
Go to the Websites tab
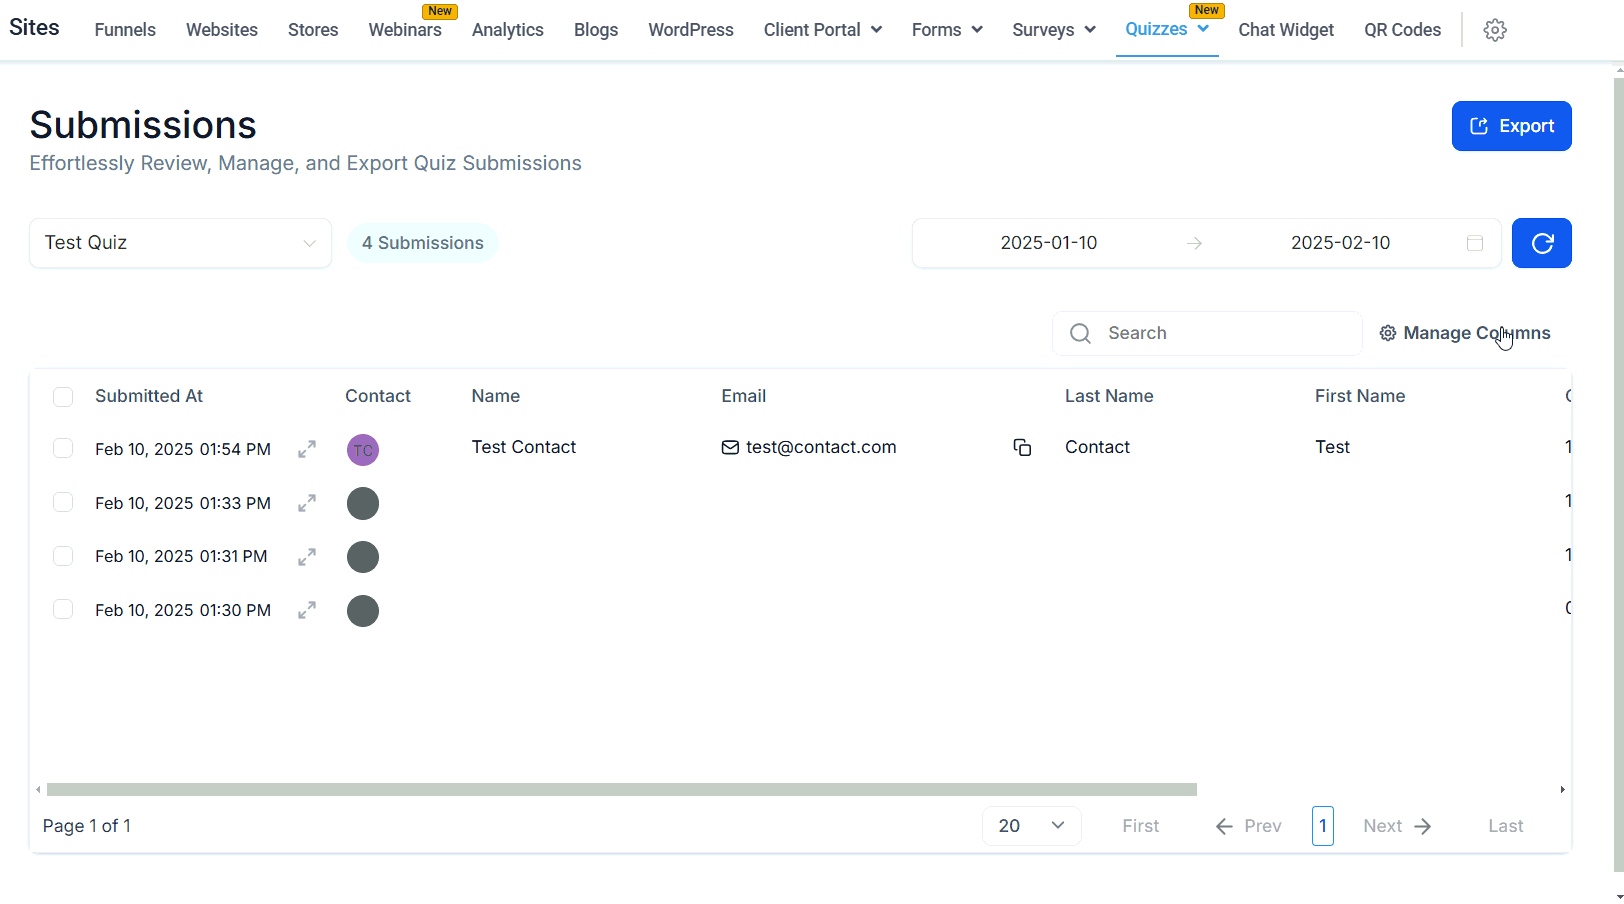coord(222,30)
